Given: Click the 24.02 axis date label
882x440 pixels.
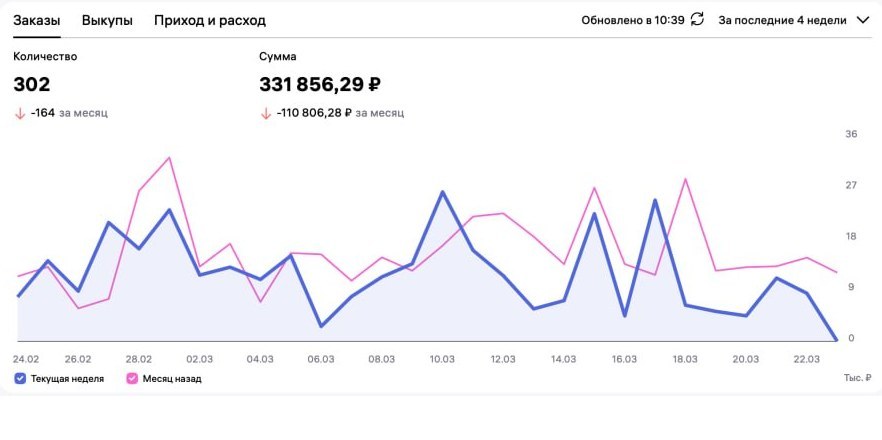Looking at the screenshot, I should click(26, 359).
